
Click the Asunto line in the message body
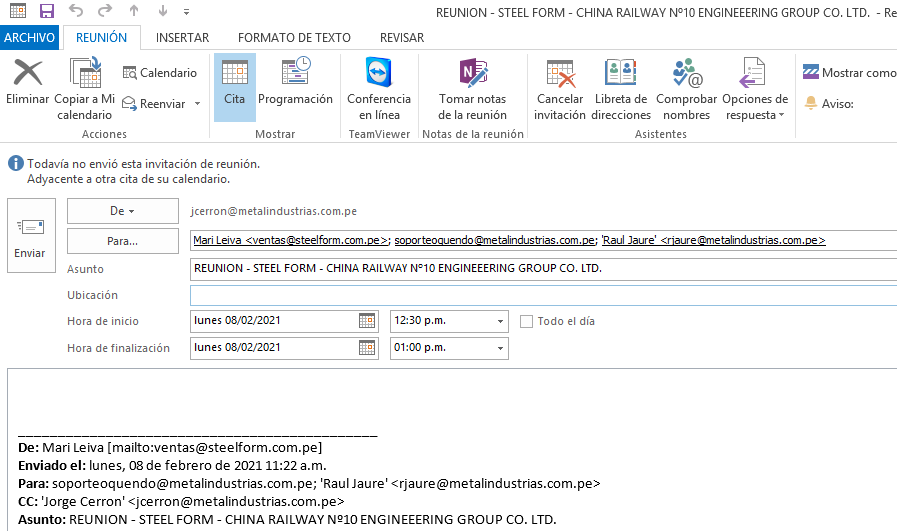[287, 520]
